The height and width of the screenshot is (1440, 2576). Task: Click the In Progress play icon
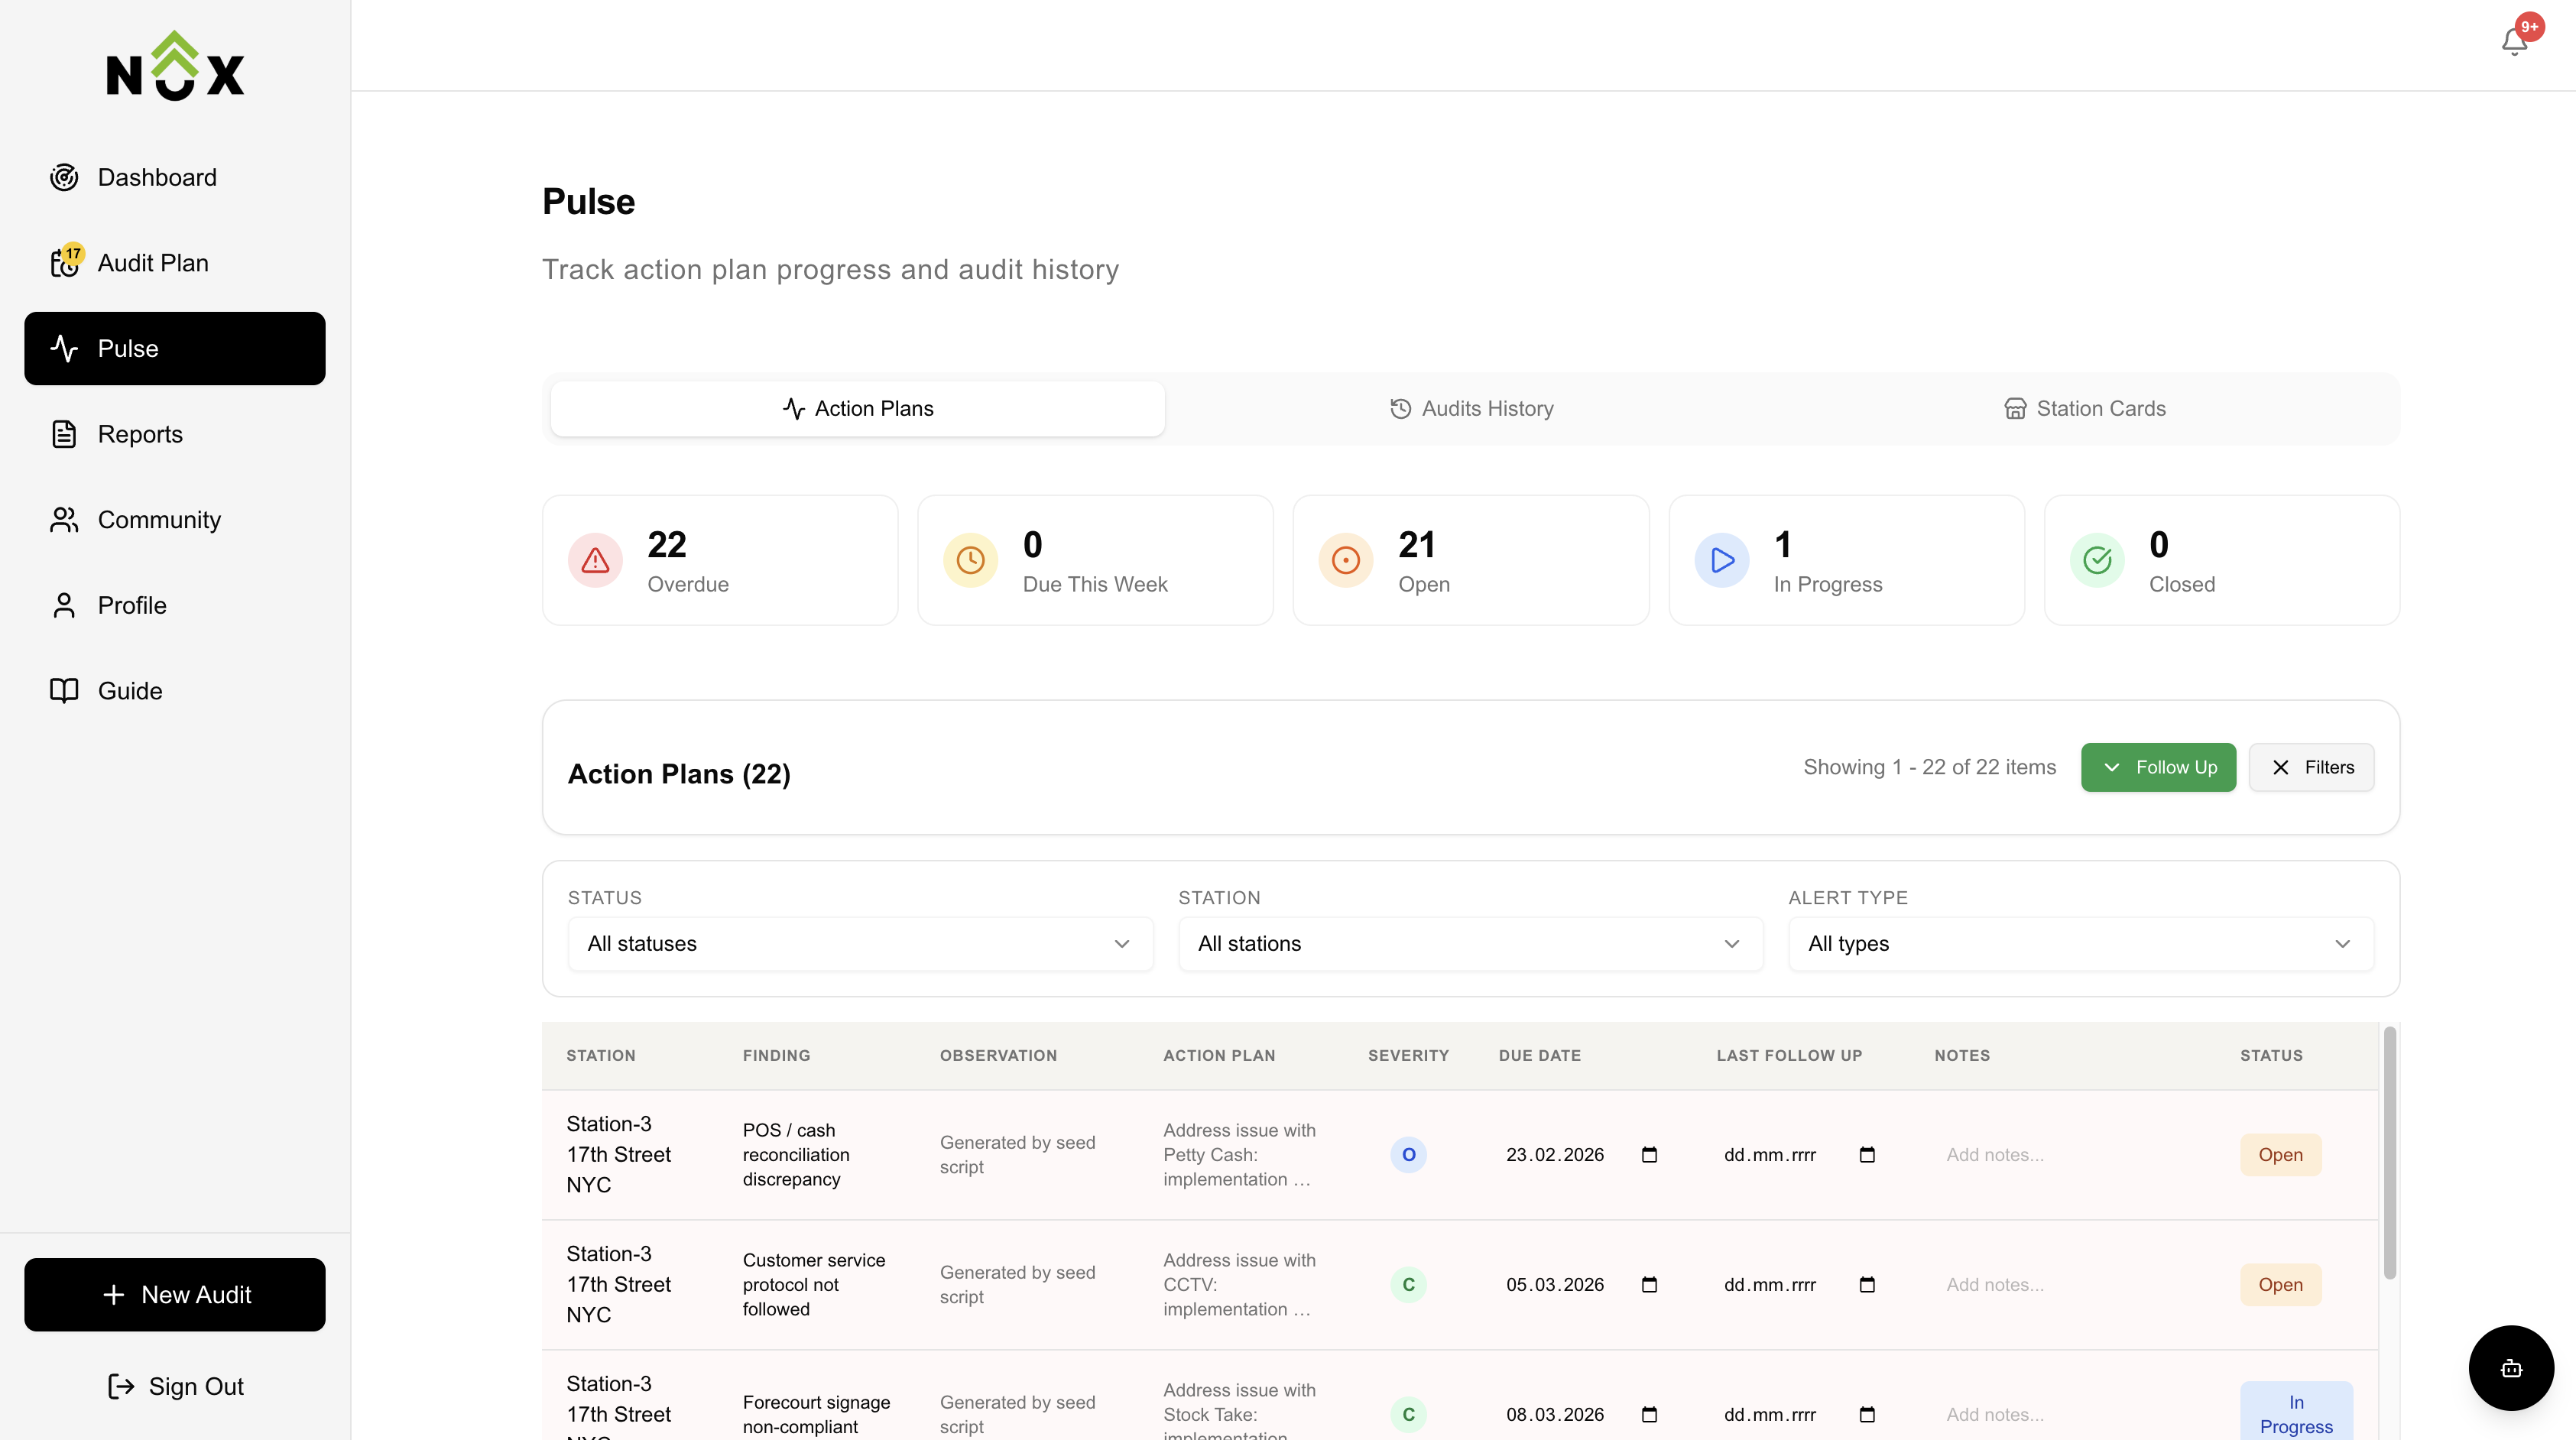click(1721, 560)
